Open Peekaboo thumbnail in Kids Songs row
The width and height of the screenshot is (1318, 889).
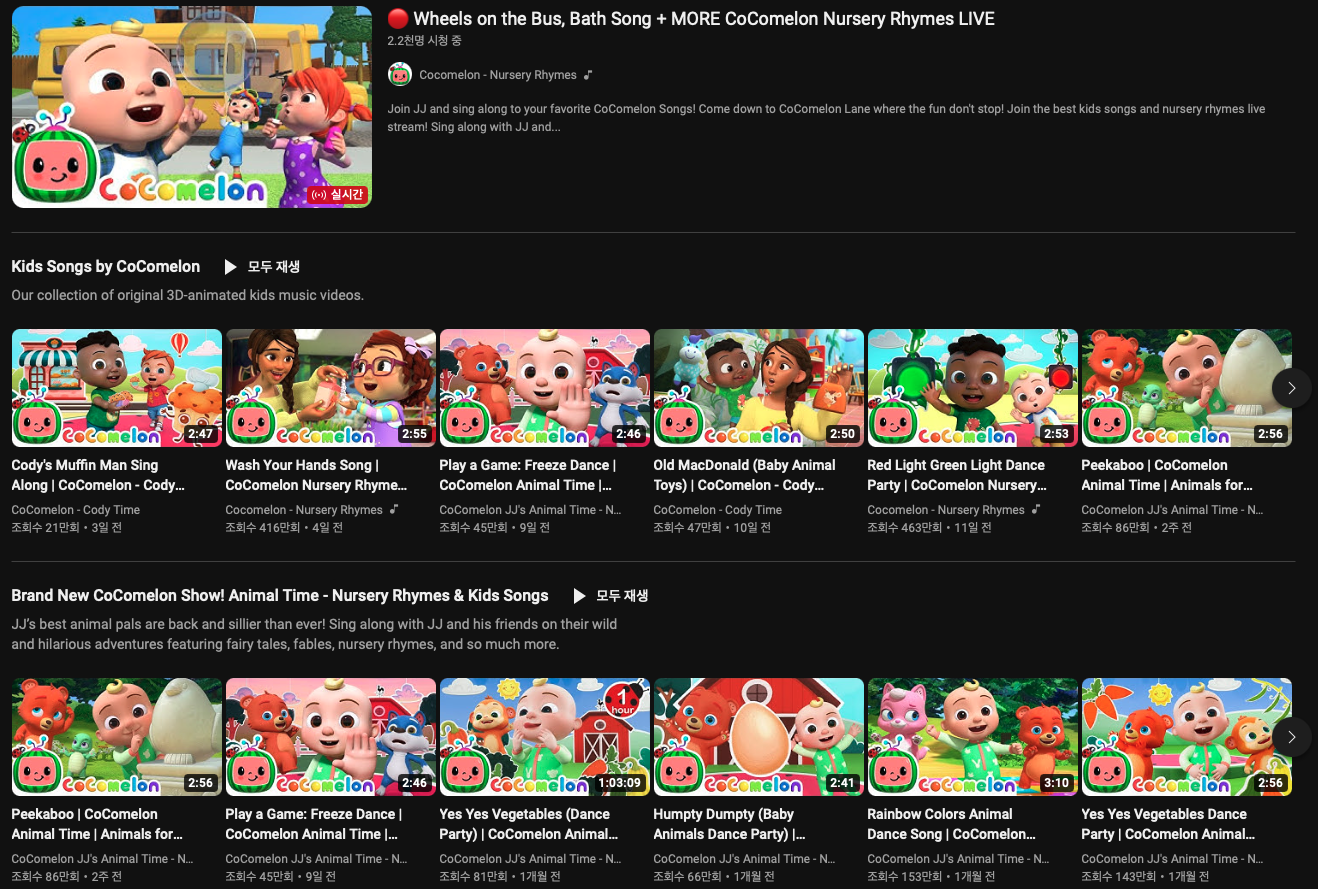(x=1187, y=388)
